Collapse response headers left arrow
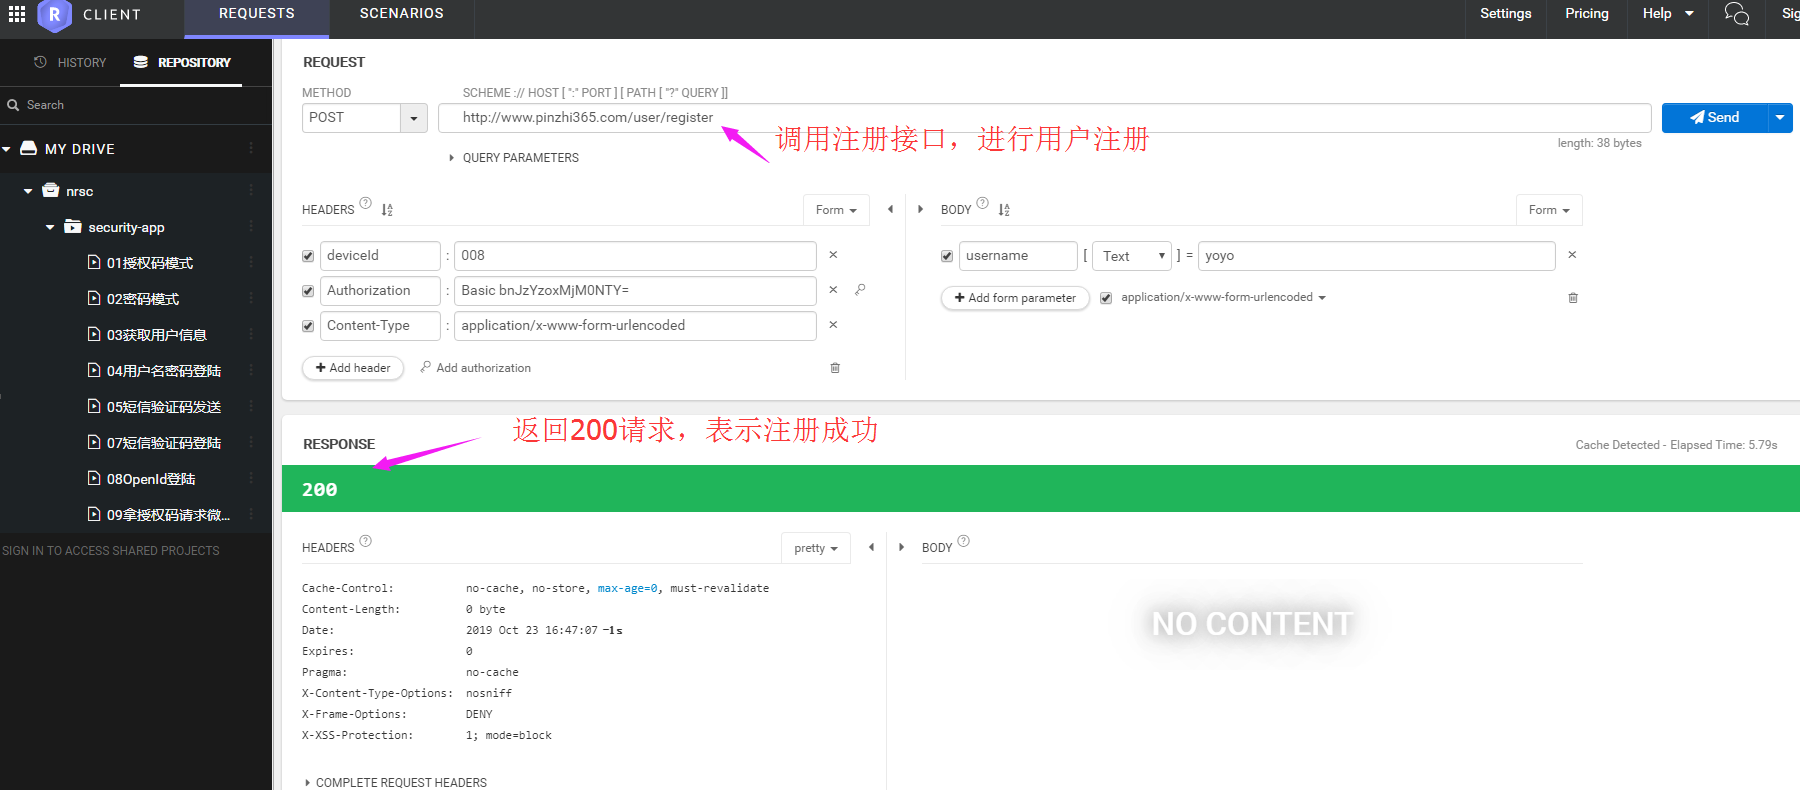This screenshot has height=790, width=1800. [x=871, y=547]
